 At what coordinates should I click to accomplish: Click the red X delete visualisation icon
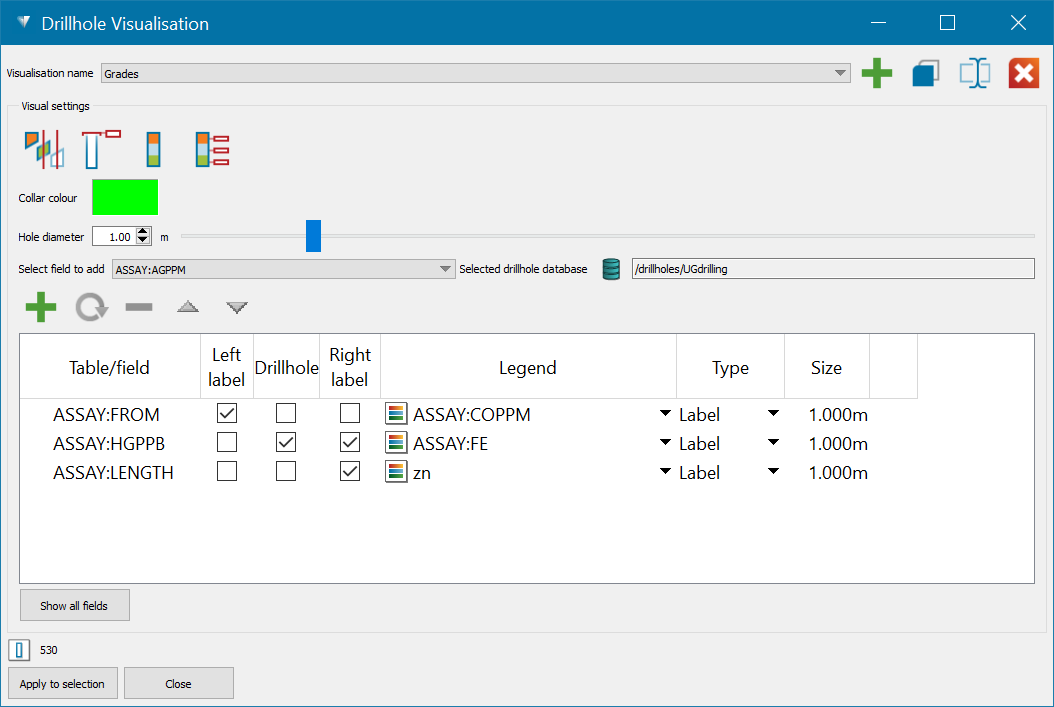pos(1023,73)
